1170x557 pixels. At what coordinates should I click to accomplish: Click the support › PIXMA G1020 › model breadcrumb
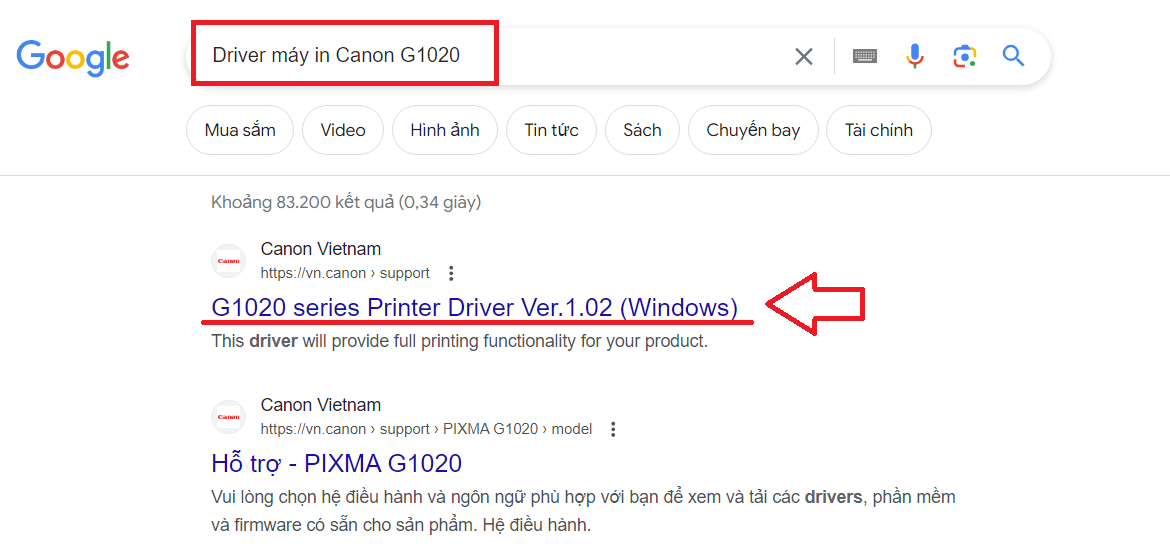pos(426,429)
